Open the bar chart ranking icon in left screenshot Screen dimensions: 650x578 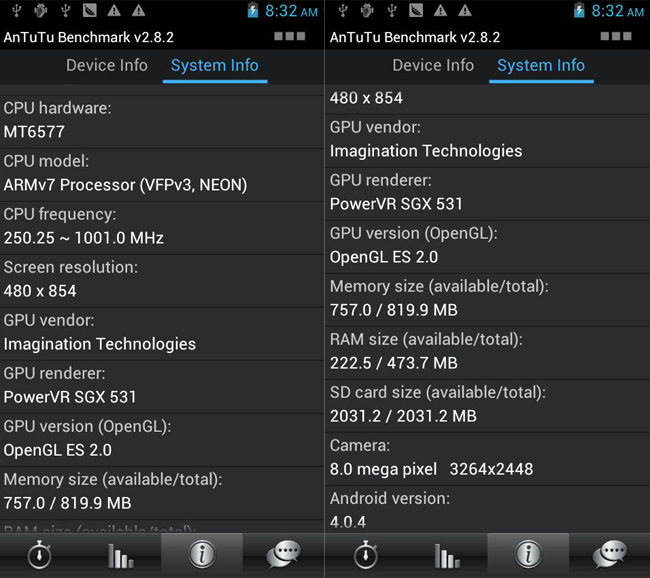pyautogui.click(x=121, y=556)
